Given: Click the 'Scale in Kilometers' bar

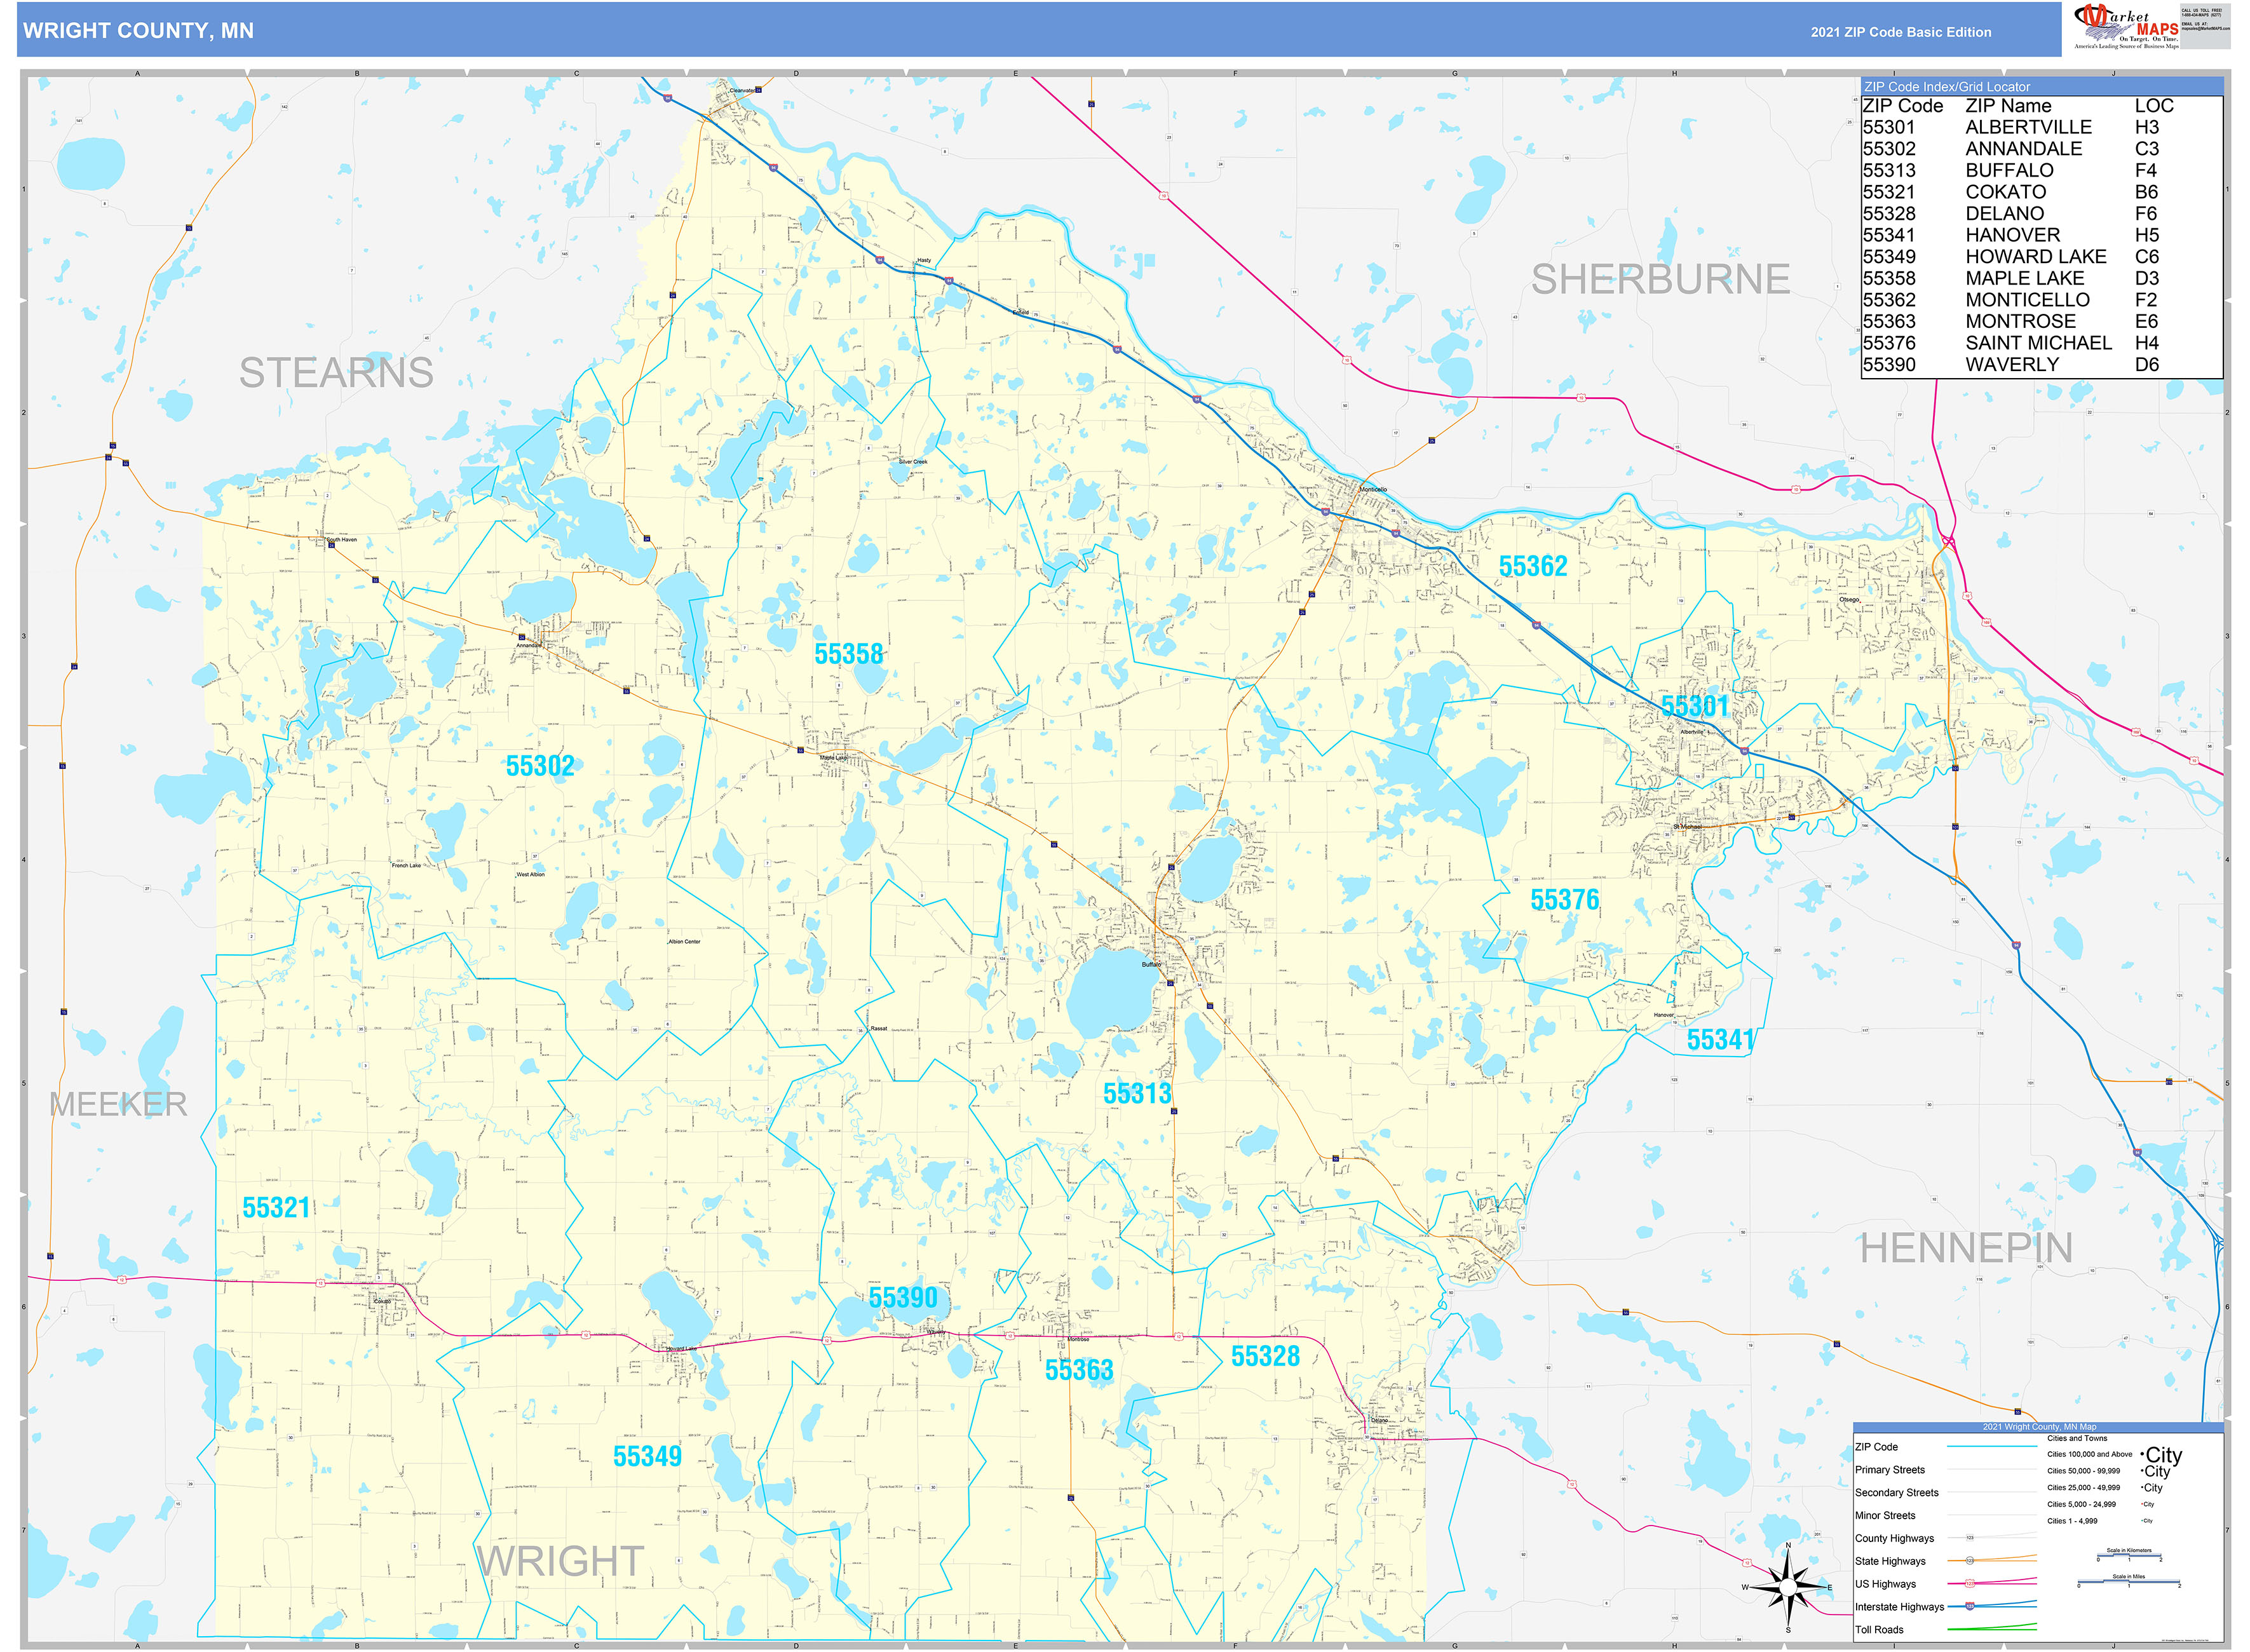Looking at the screenshot, I should click(x=2129, y=1556).
